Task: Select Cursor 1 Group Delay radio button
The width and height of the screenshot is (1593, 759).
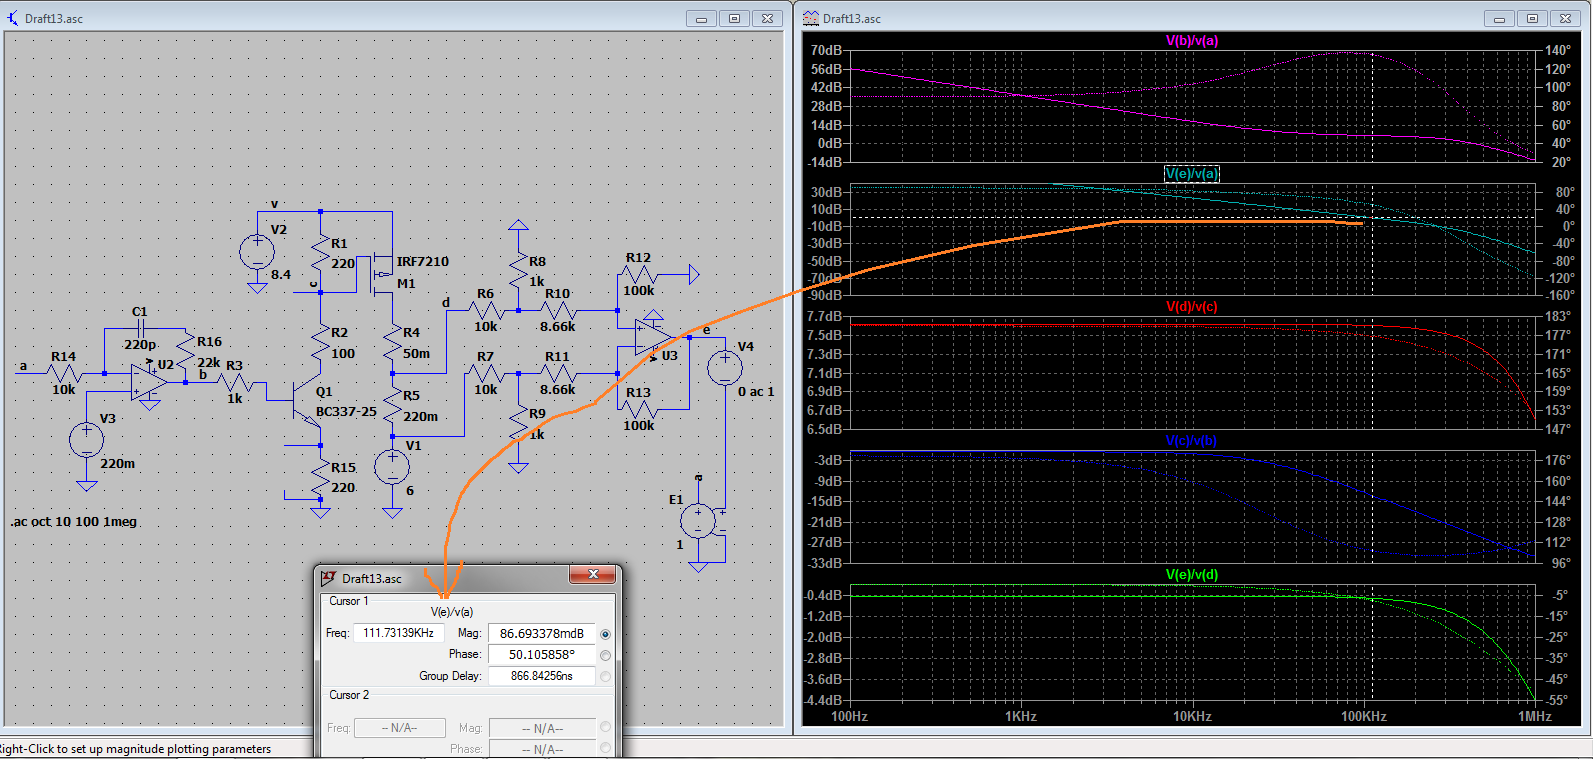Action: [605, 676]
